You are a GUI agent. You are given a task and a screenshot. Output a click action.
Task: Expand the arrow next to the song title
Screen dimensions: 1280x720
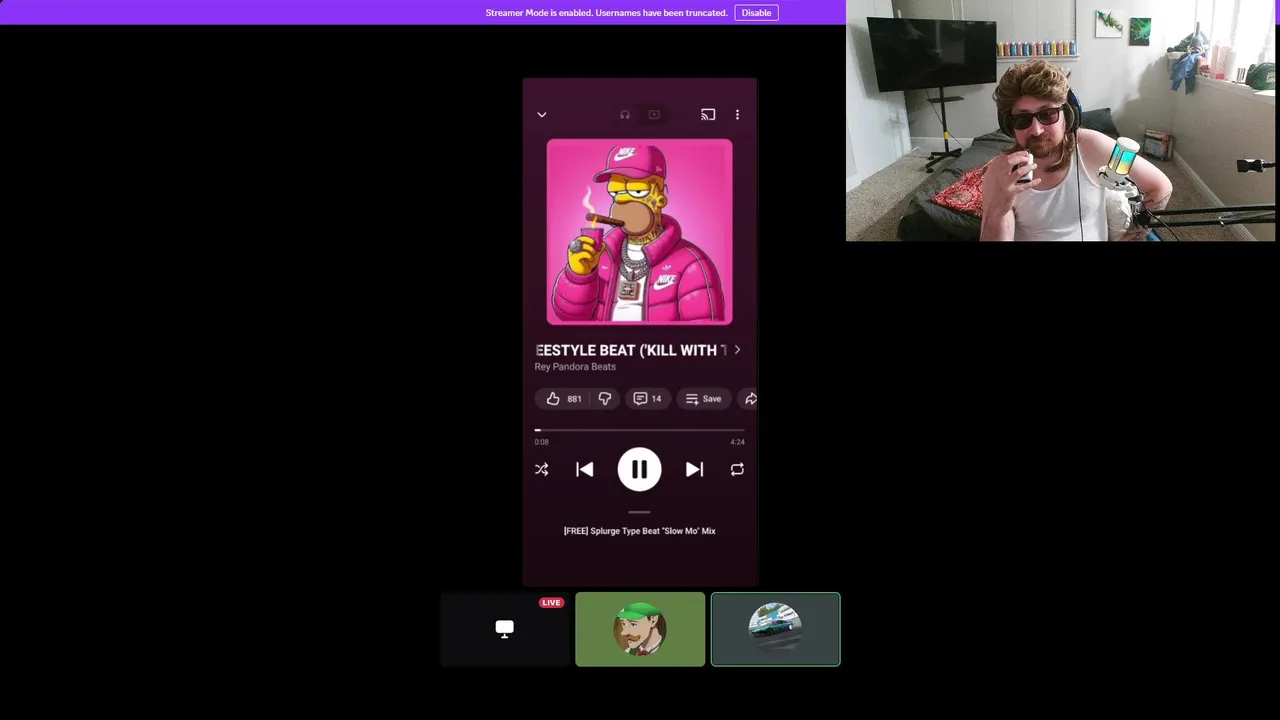[737, 350]
